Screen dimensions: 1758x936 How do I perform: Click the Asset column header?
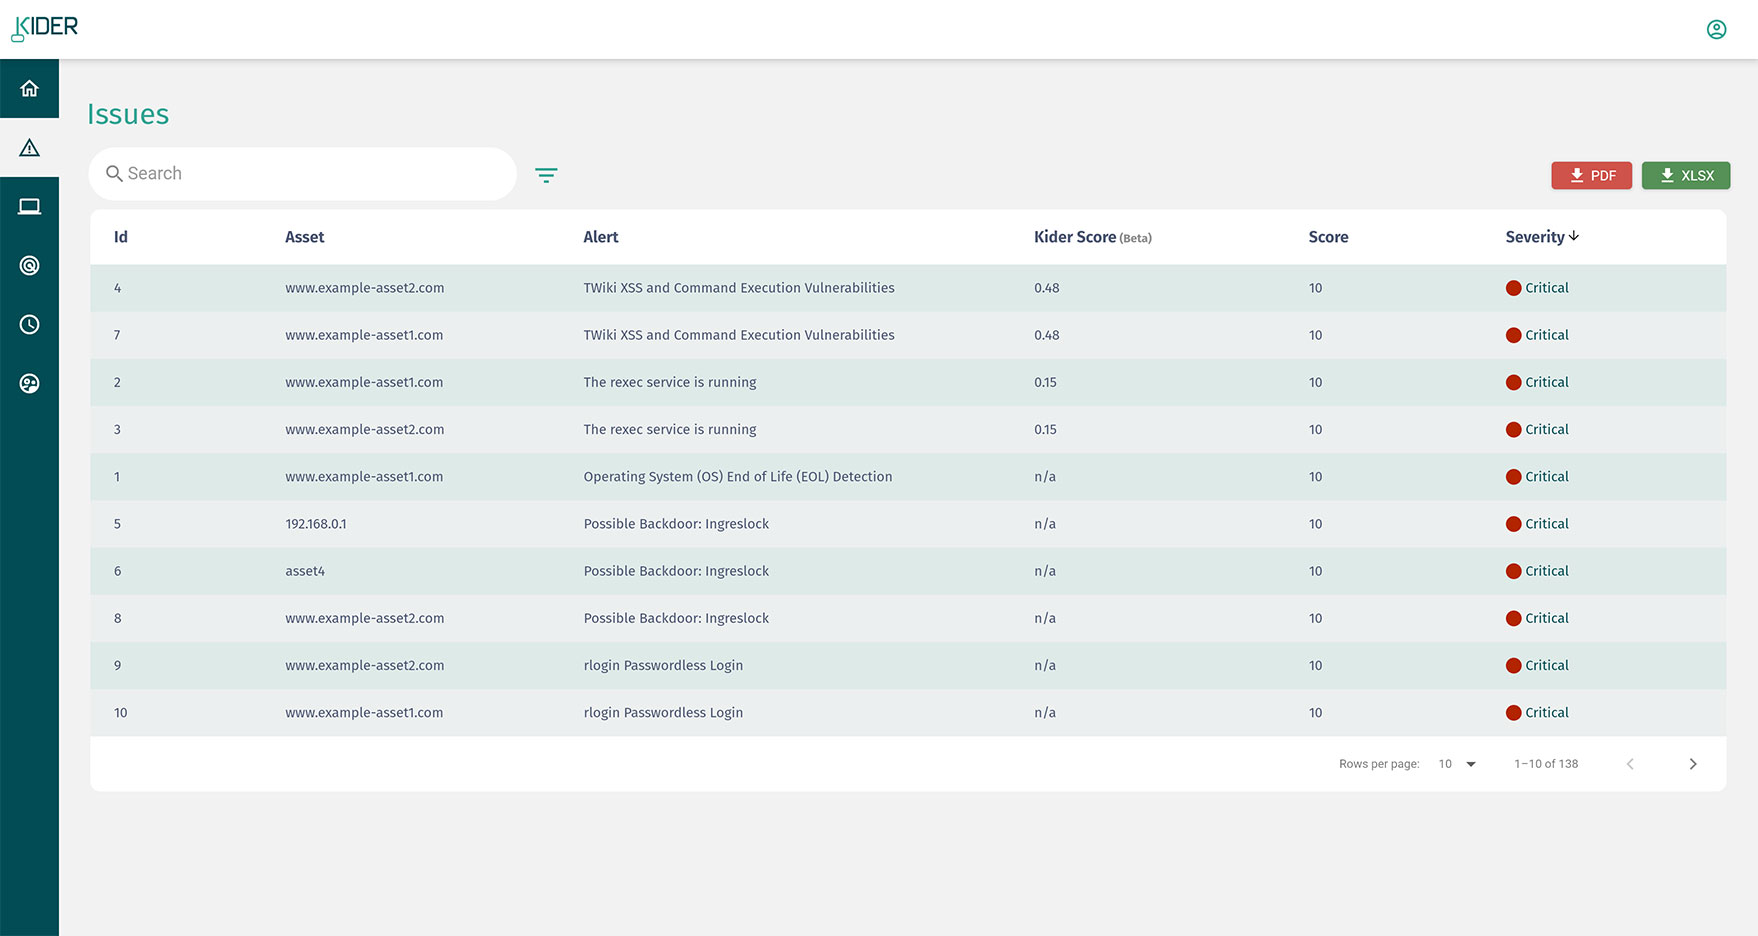coord(304,237)
